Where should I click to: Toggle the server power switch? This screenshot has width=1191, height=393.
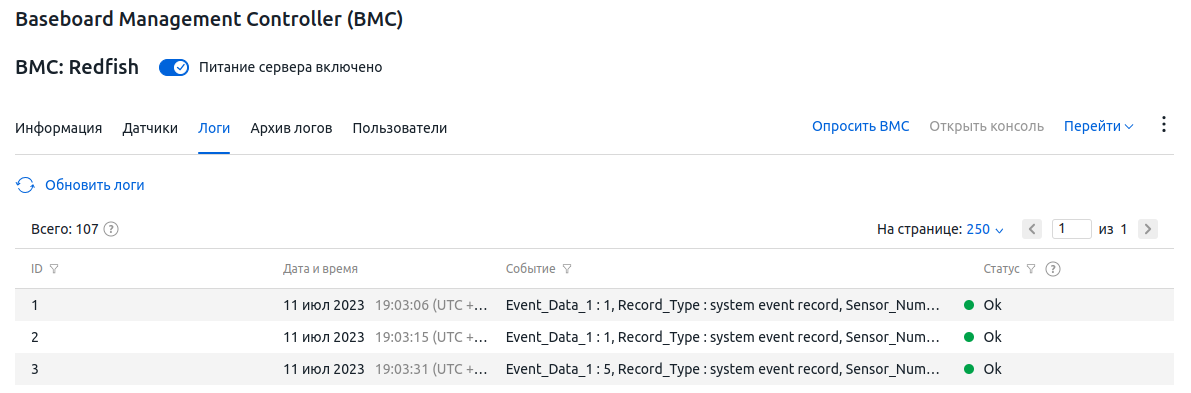point(173,68)
